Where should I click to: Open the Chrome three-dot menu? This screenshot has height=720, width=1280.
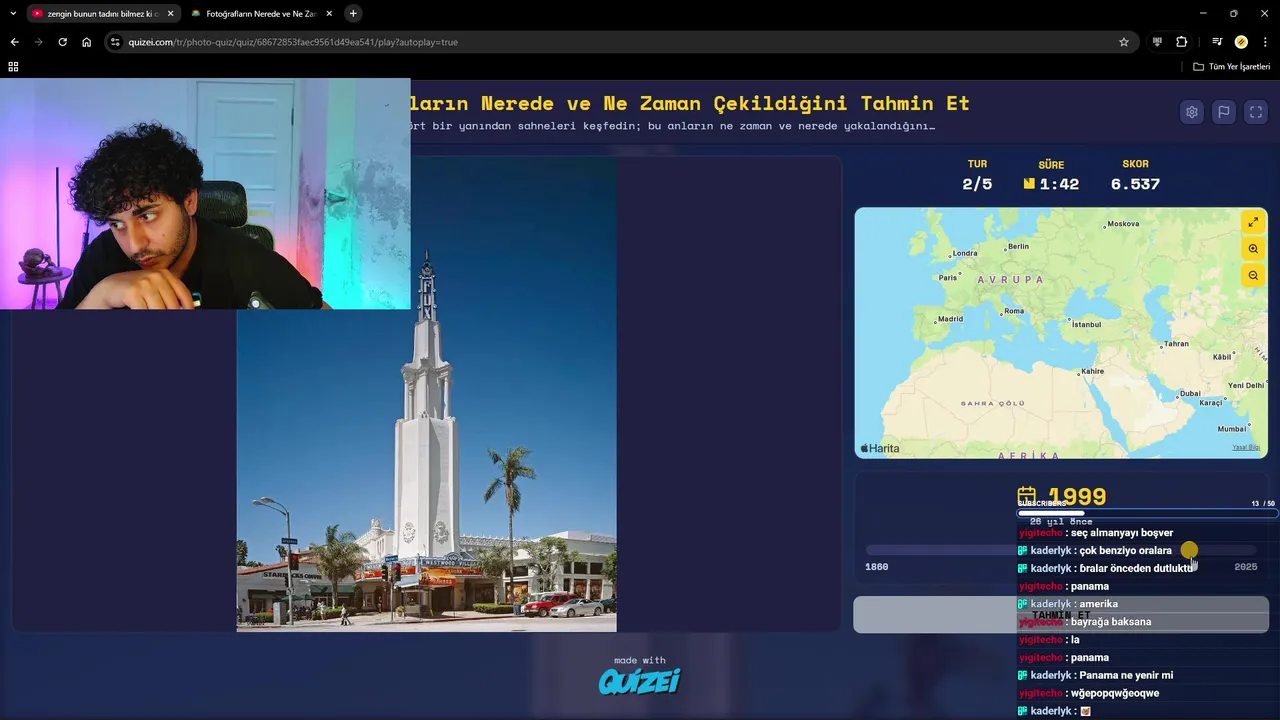pyautogui.click(x=1265, y=42)
